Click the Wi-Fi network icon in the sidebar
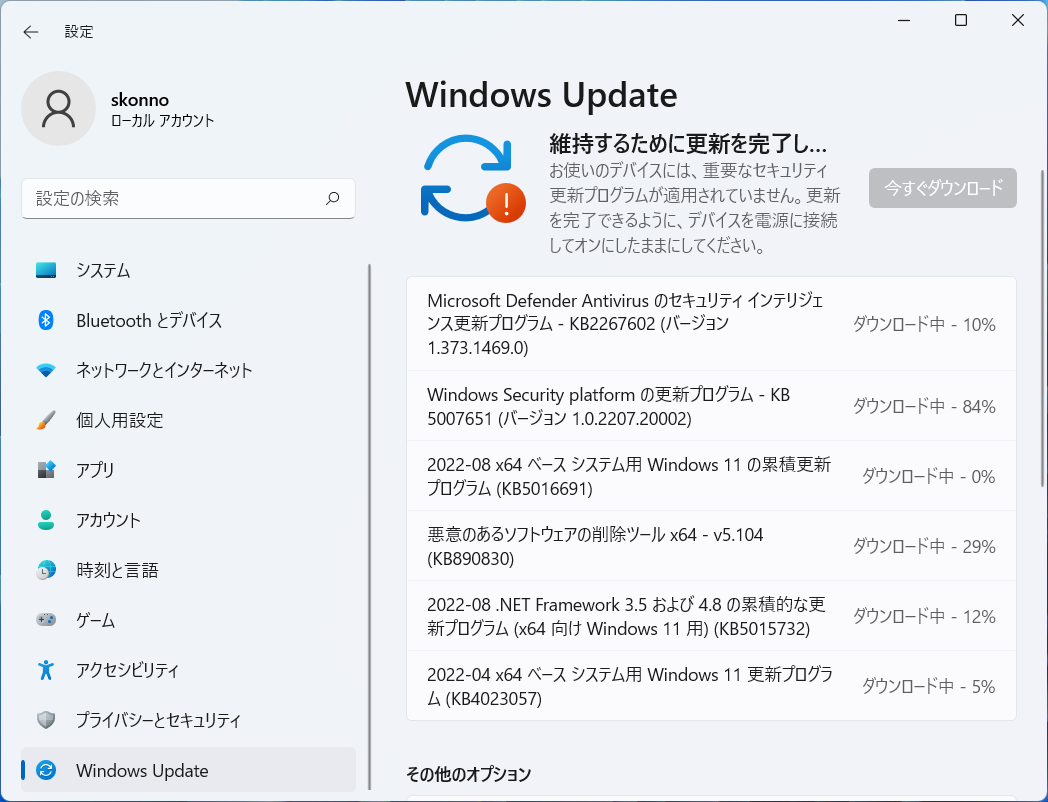The height and width of the screenshot is (802, 1048). 45,370
